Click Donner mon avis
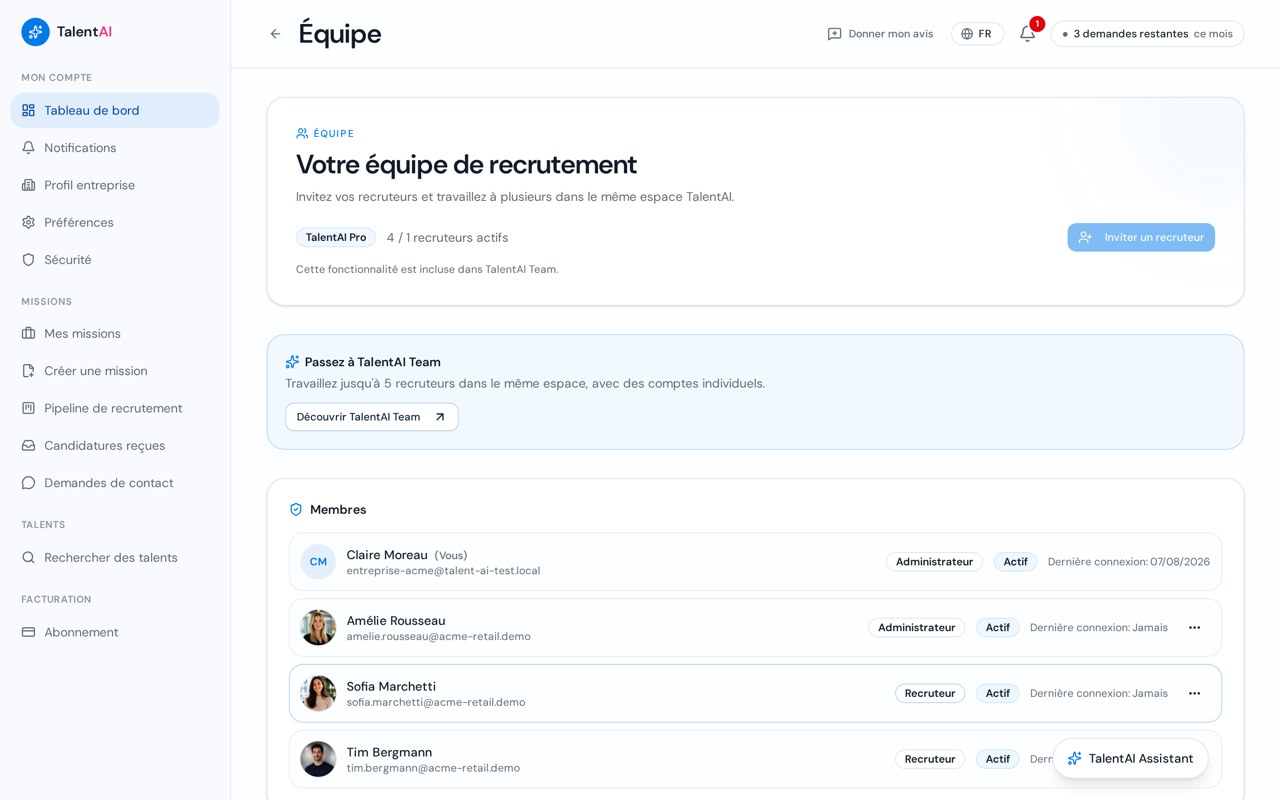 click(880, 34)
